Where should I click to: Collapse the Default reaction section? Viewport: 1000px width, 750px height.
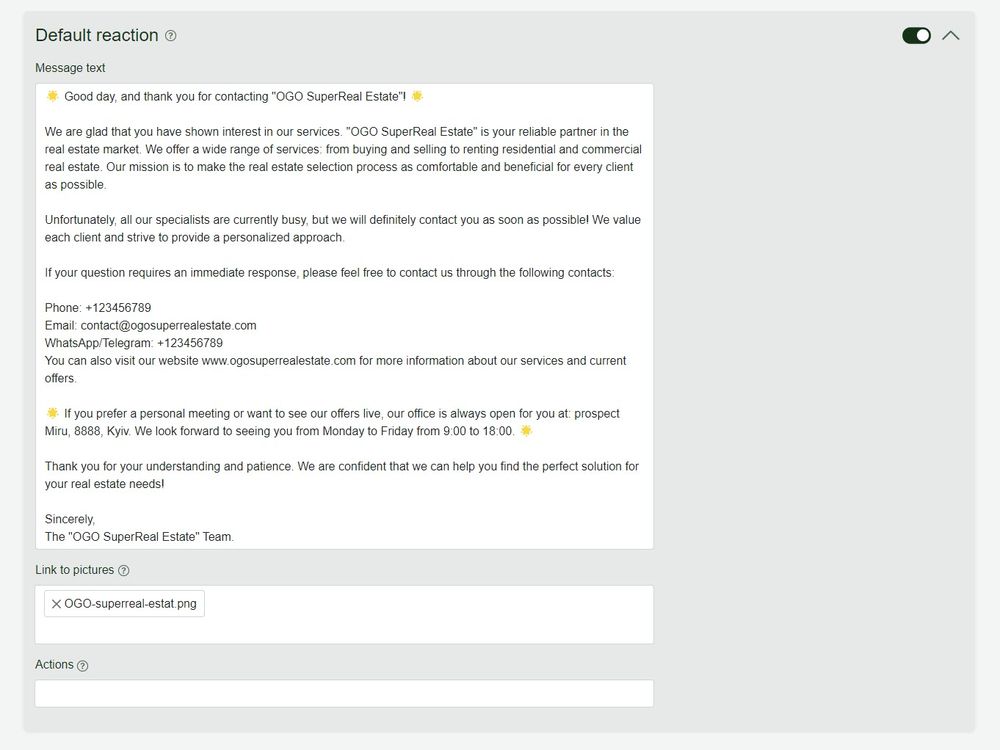pyautogui.click(x=951, y=36)
